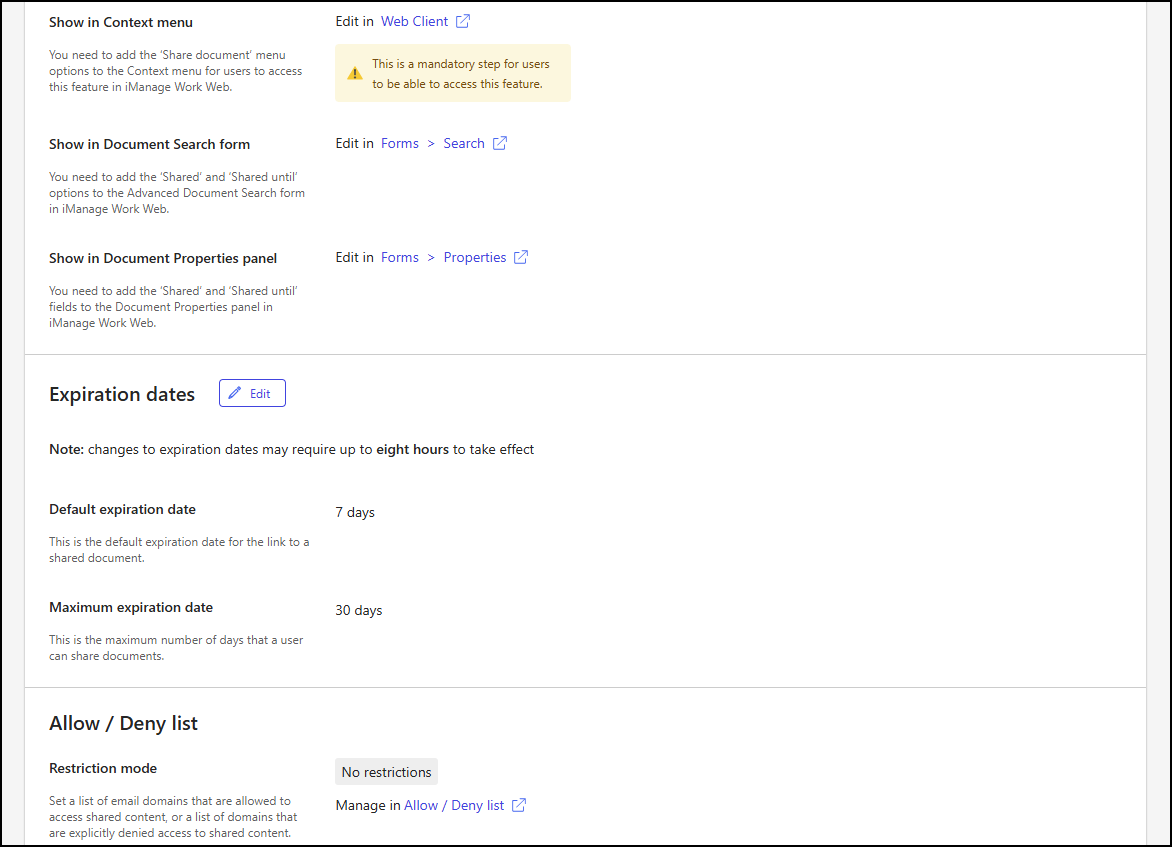Select the Edit button for Expiration dates
The height and width of the screenshot is (847, 1172).
pos(252,392)
